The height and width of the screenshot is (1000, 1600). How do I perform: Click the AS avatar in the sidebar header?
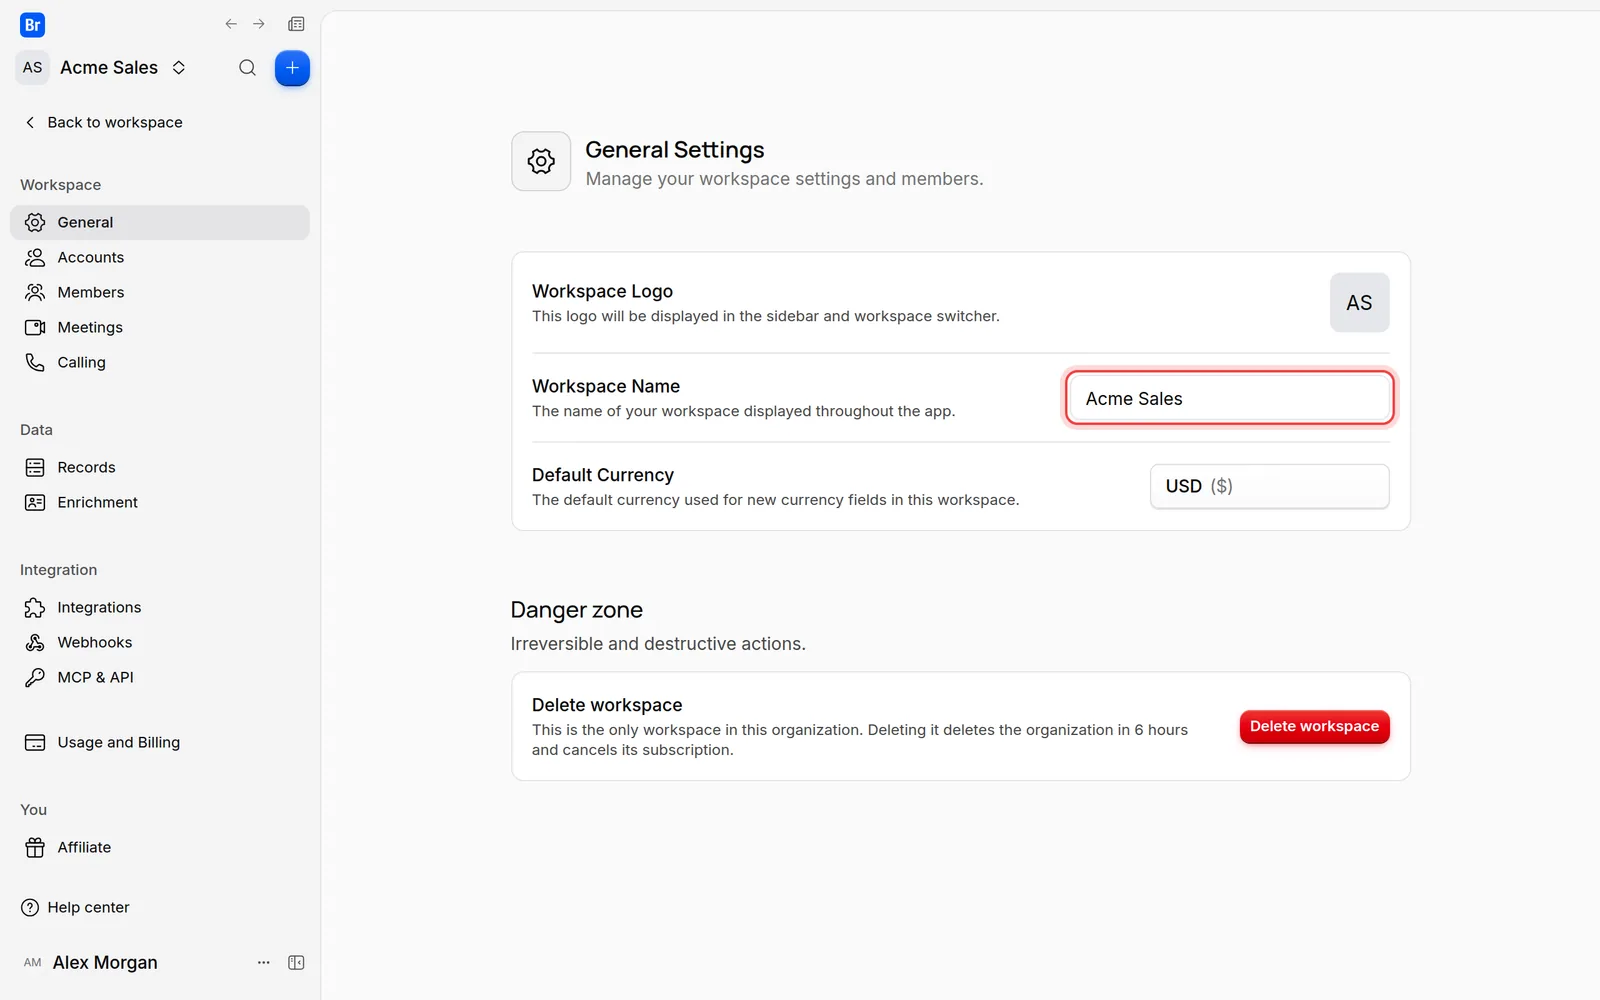tap(33, 68)
